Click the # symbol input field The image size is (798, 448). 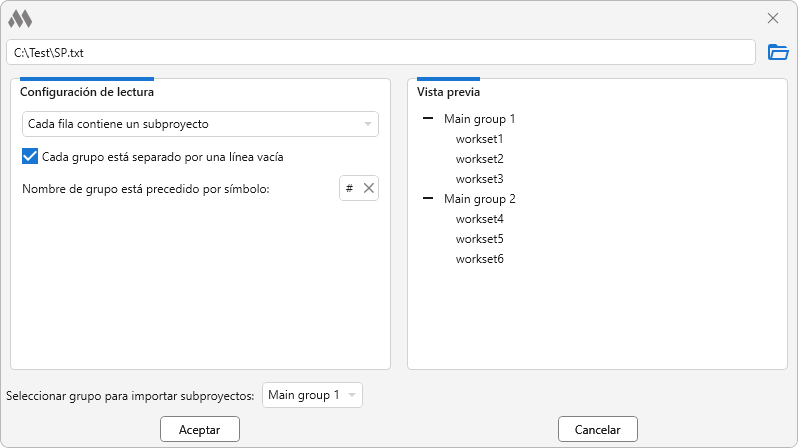tap(350, 188)
